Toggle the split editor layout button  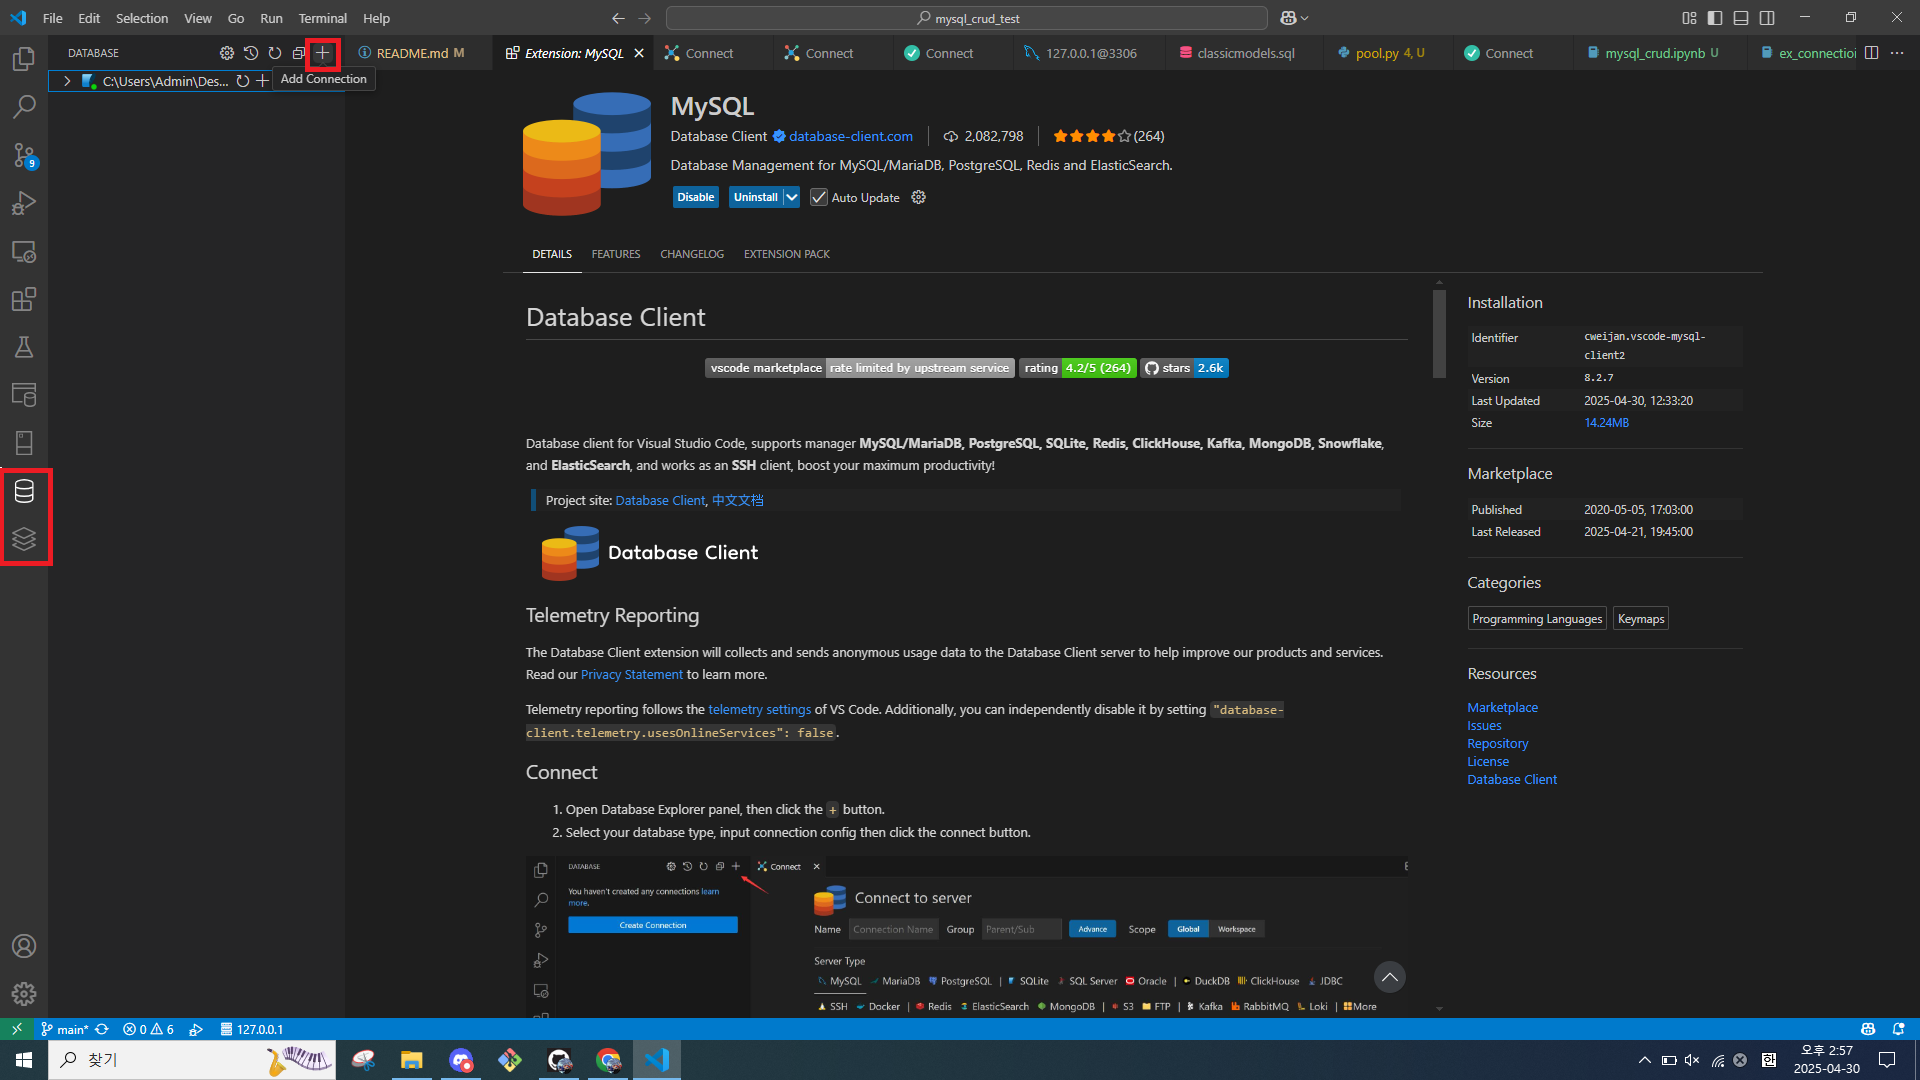(1871, 53)
